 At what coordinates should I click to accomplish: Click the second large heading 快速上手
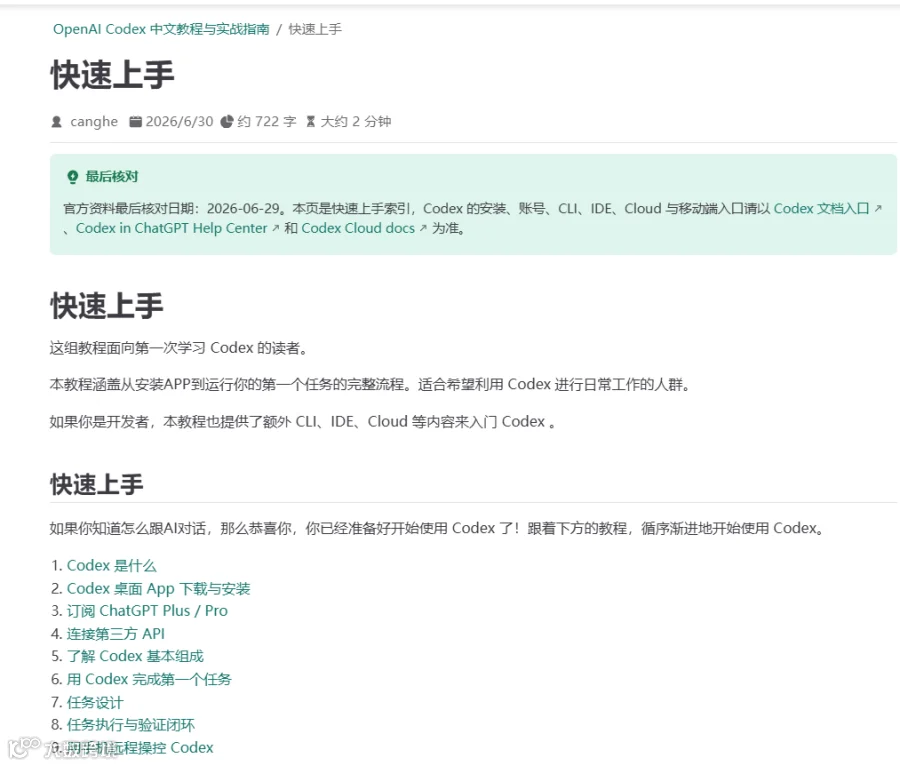107,305
